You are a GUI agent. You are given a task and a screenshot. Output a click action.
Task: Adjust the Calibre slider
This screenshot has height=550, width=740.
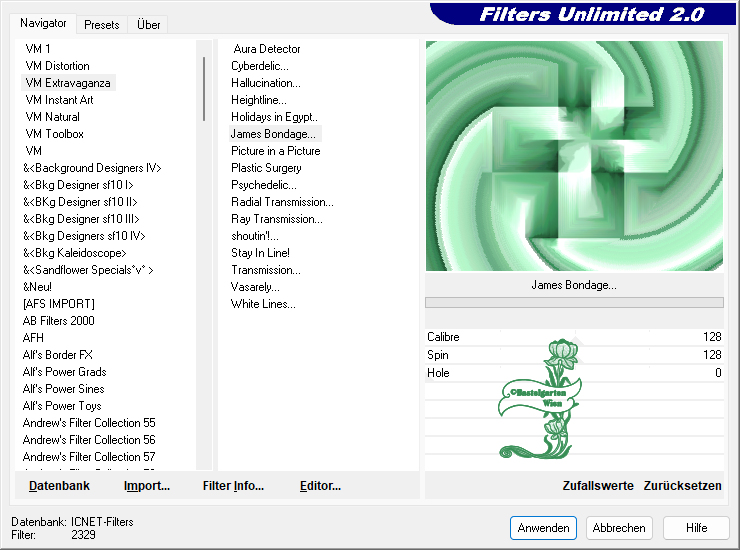574,337
